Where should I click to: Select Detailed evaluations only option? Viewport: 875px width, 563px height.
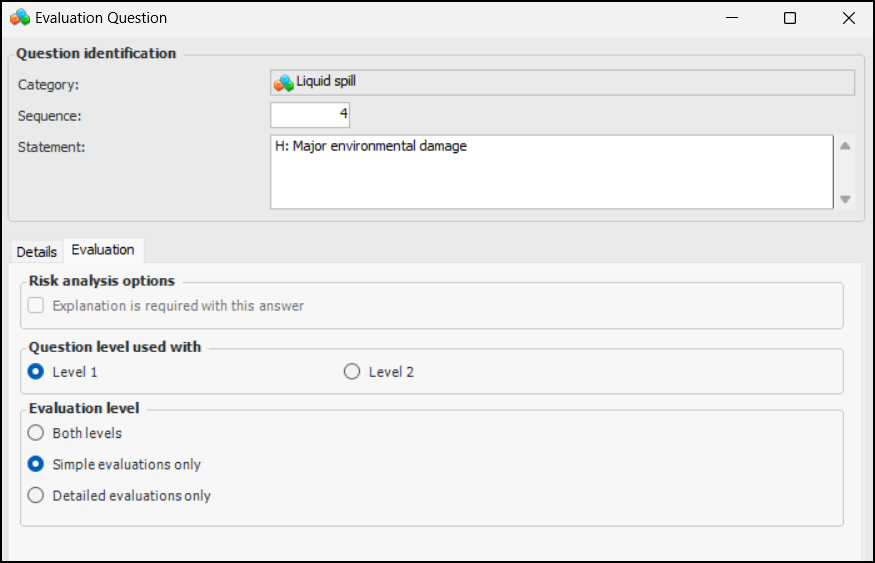coord(36,495)
